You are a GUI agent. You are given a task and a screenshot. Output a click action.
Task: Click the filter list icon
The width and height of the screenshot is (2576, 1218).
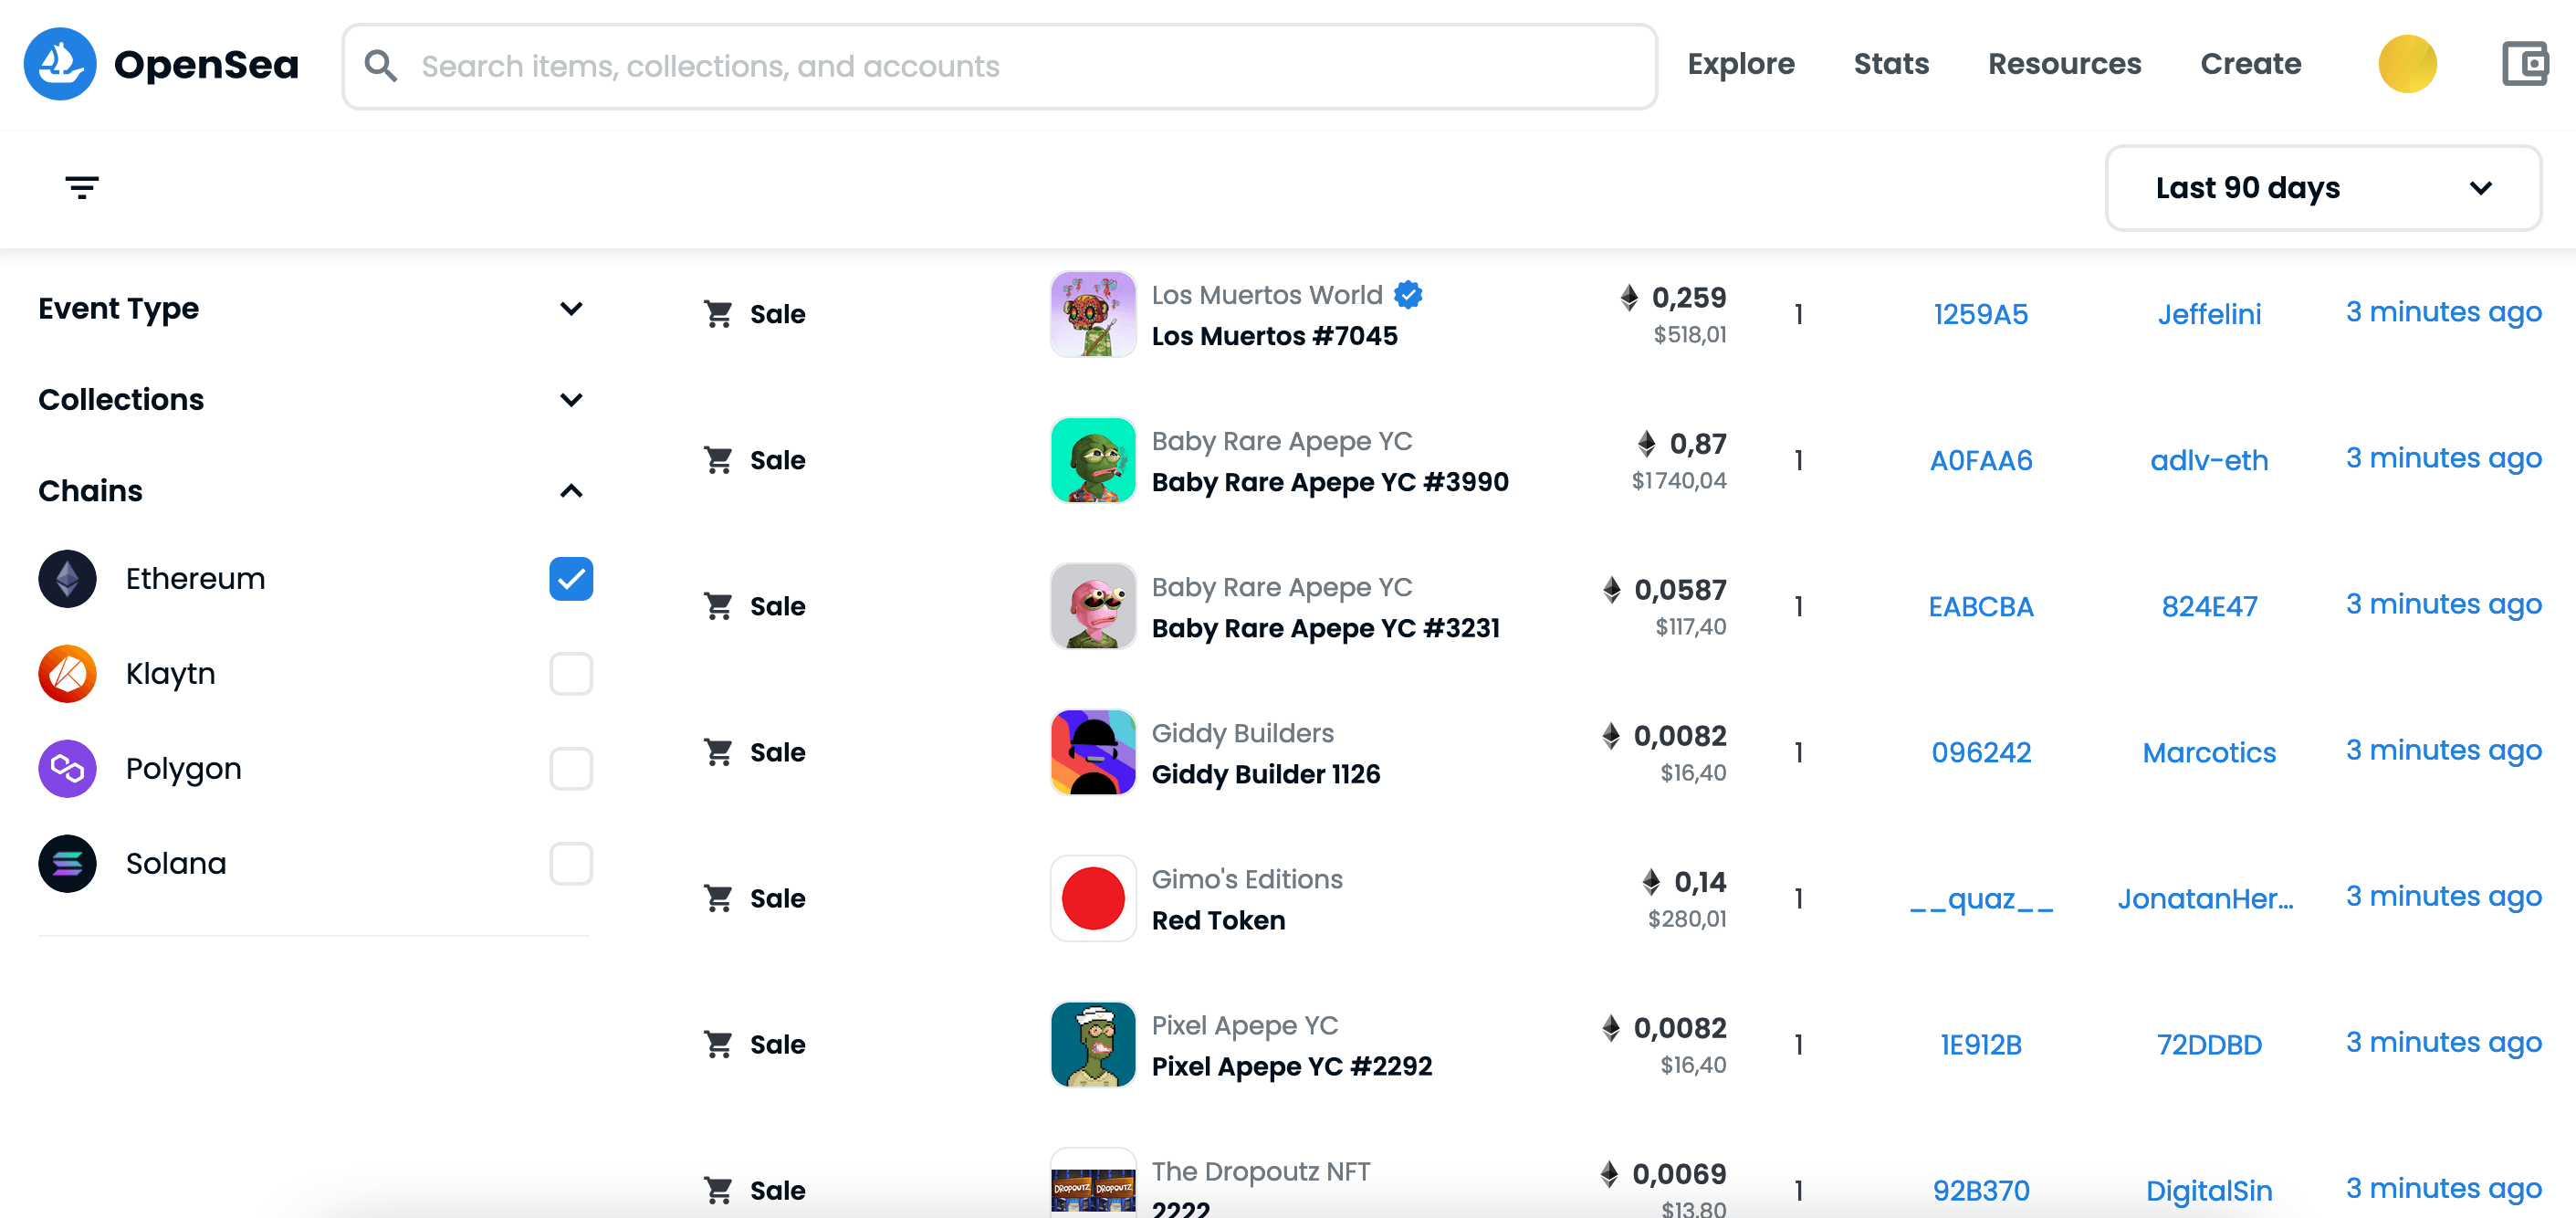(x=82, y=187)
